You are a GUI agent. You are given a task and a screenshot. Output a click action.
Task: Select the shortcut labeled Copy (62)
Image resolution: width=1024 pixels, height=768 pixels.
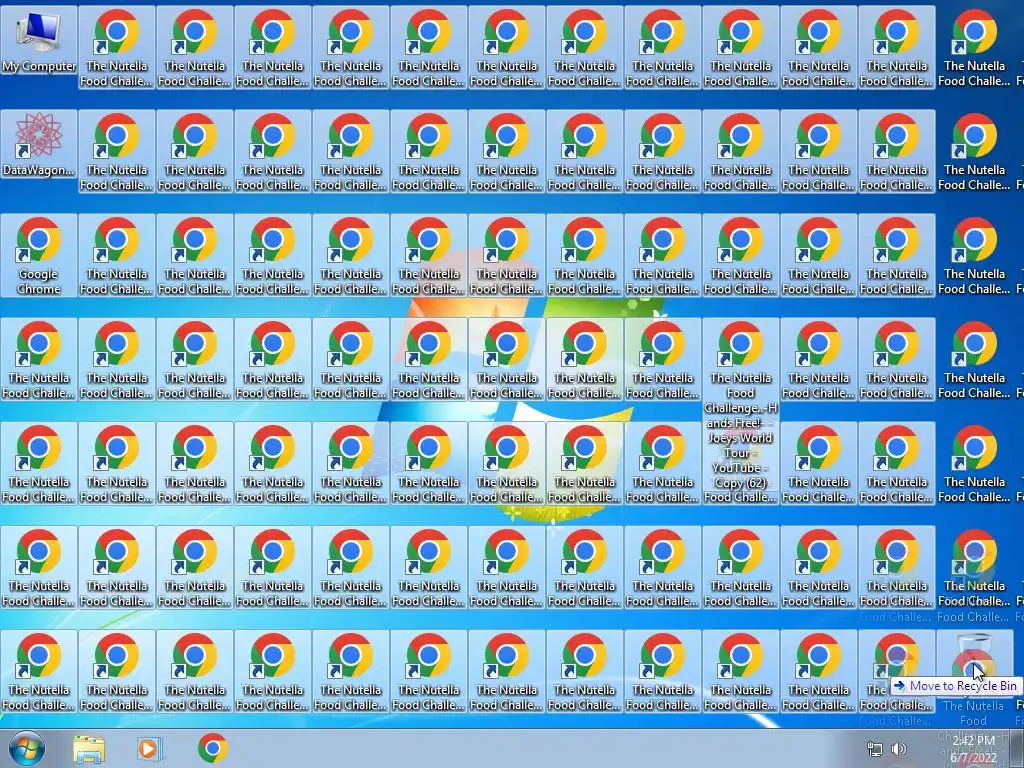tap(741, 405)
